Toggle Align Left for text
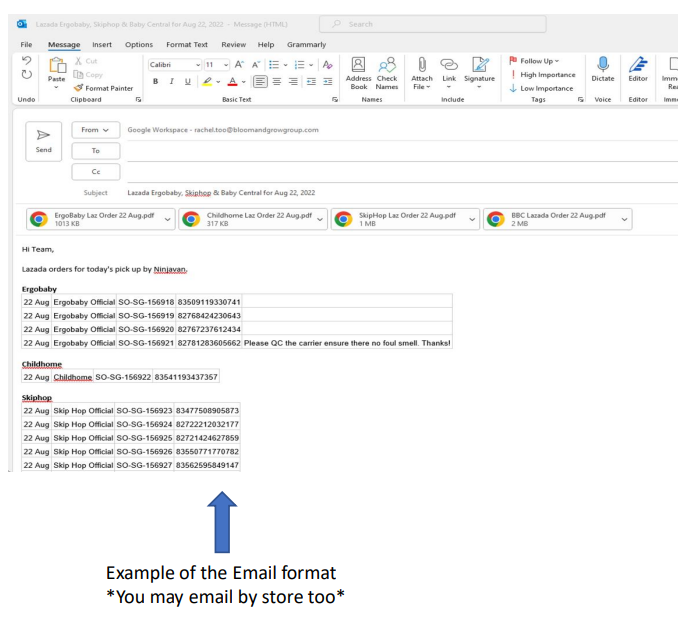 [260, 81]
